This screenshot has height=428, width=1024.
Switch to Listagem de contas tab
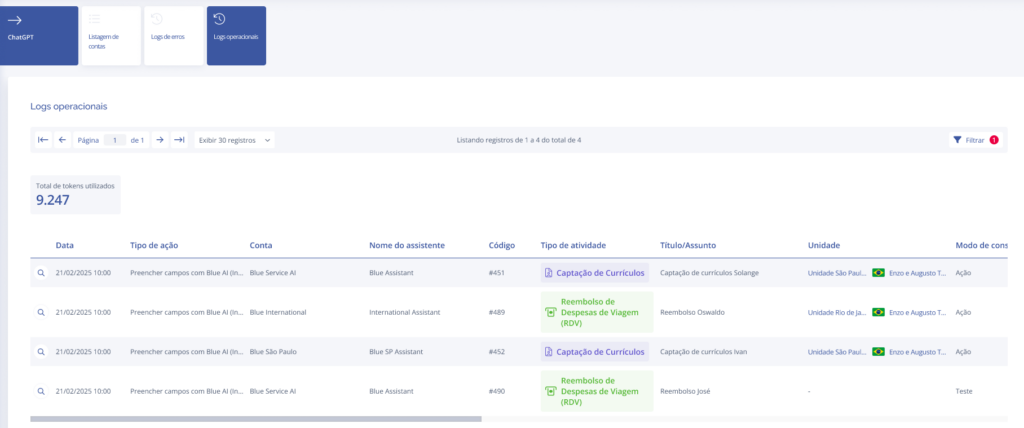tap(110, 35)
